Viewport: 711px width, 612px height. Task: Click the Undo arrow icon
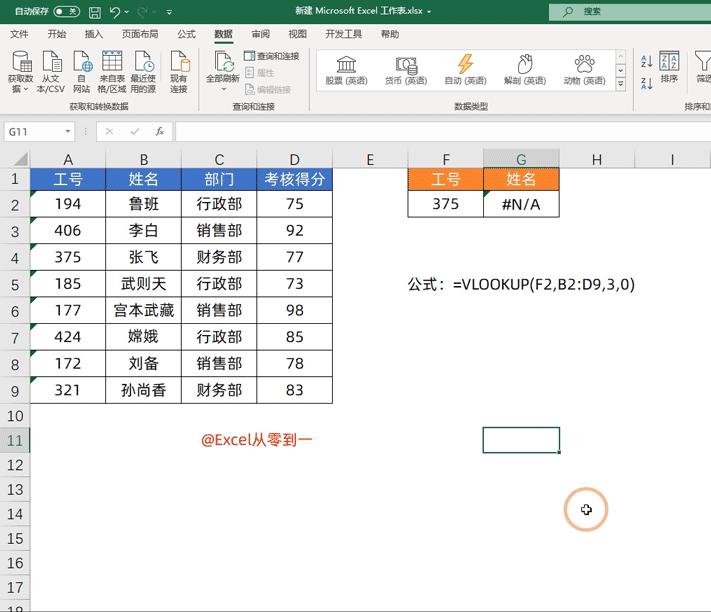click(x=115, y=12)
